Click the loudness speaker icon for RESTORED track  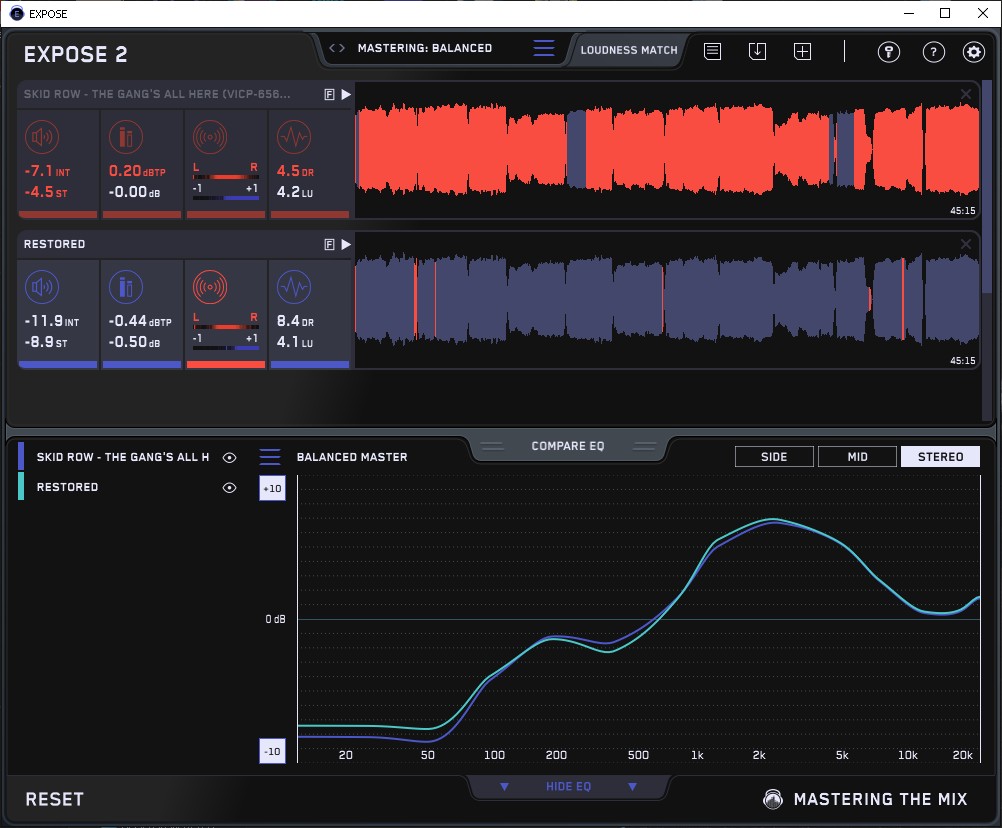41,288
